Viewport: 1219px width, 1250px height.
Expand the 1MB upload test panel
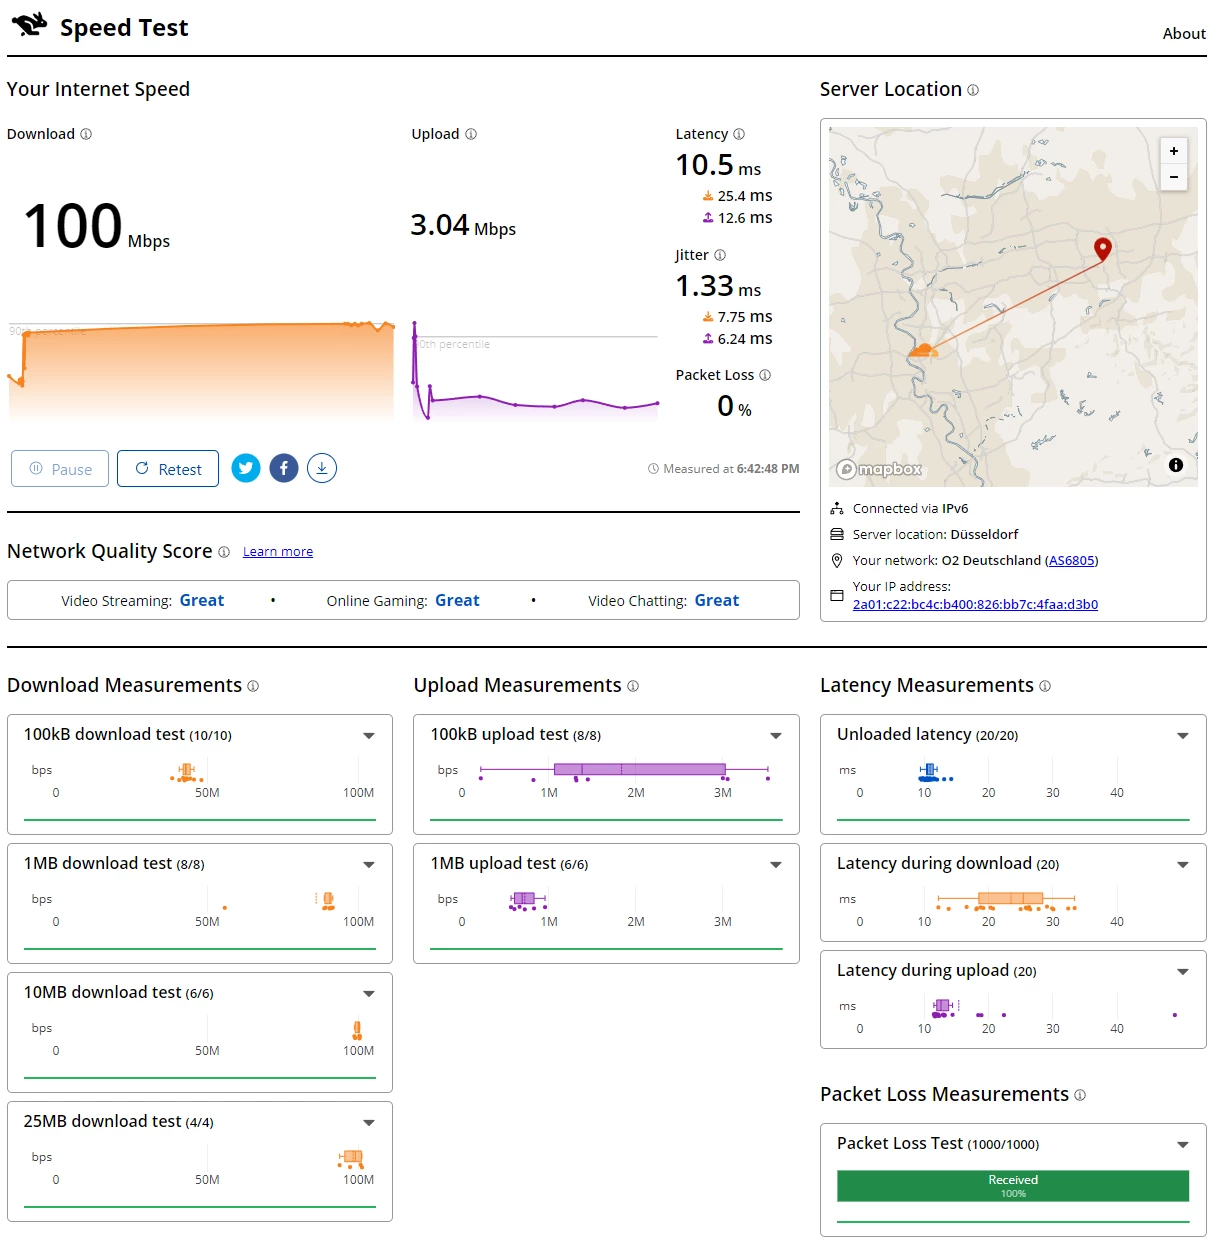click(x=776, y=865)
